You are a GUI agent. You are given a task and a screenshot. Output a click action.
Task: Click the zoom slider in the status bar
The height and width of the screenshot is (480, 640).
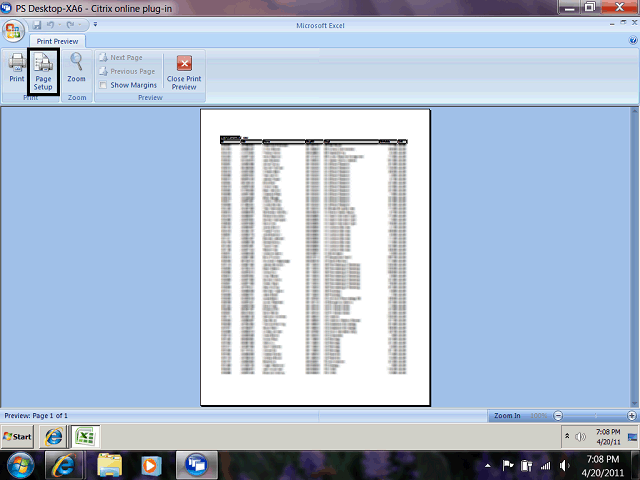(595, 415)
